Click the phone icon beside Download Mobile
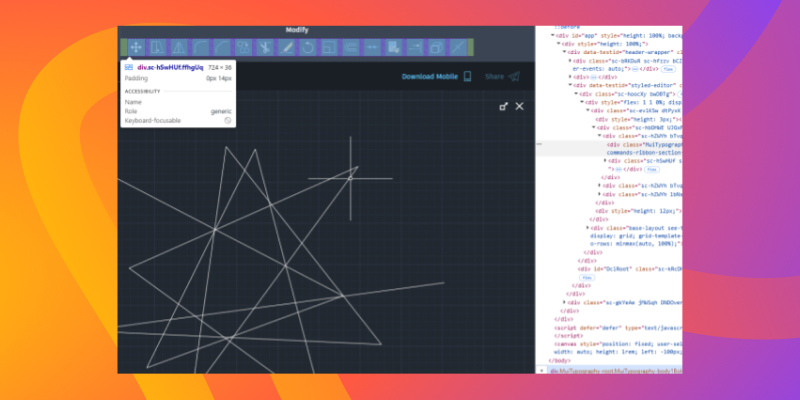 pos(467,77)
